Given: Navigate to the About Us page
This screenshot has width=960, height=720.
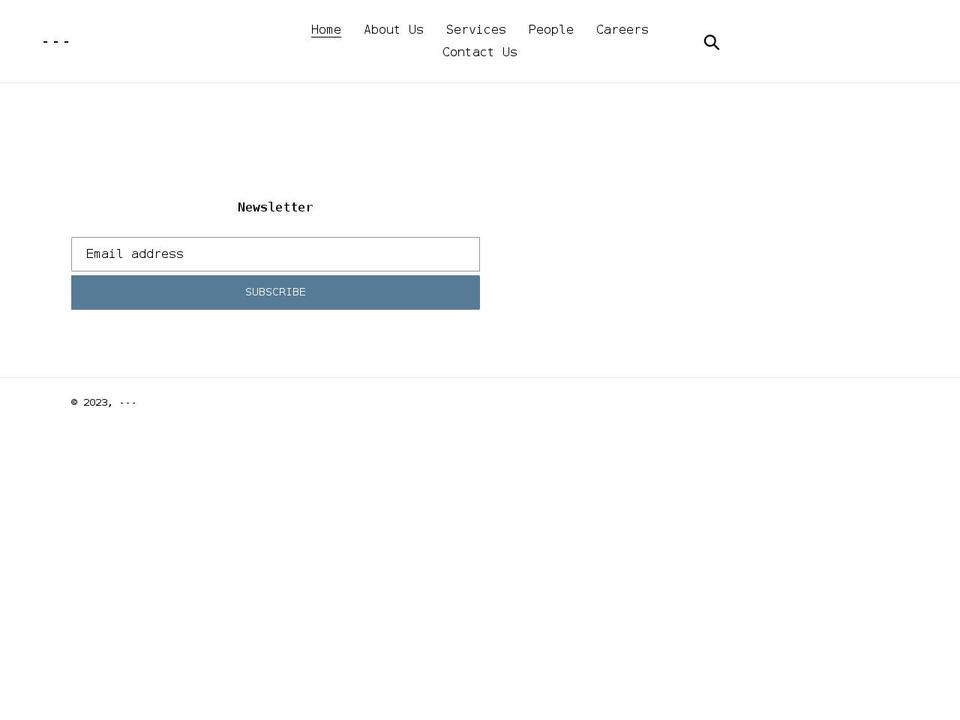Looking at the screenshot, I should pyautogui.click(x=393, y=29).
